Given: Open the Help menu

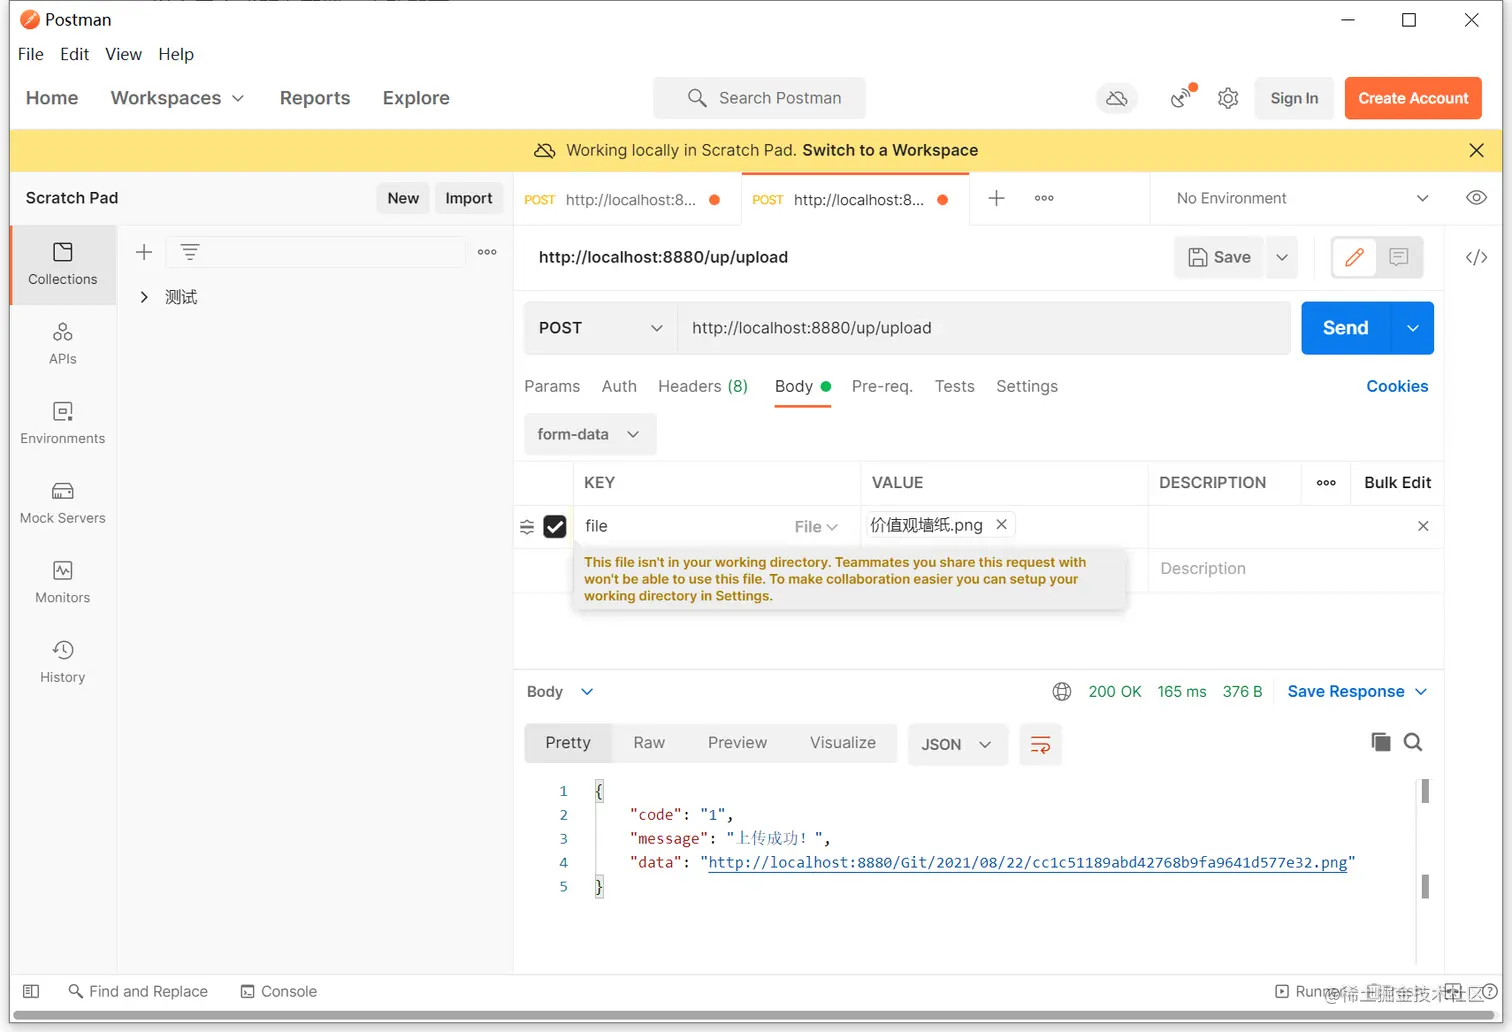Looking at the screenshot, I should pyautogui.click(x=176, y=54).
